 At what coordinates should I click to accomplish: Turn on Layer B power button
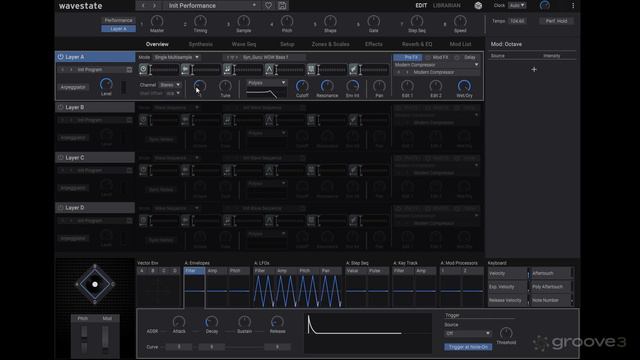coord(60,107)
